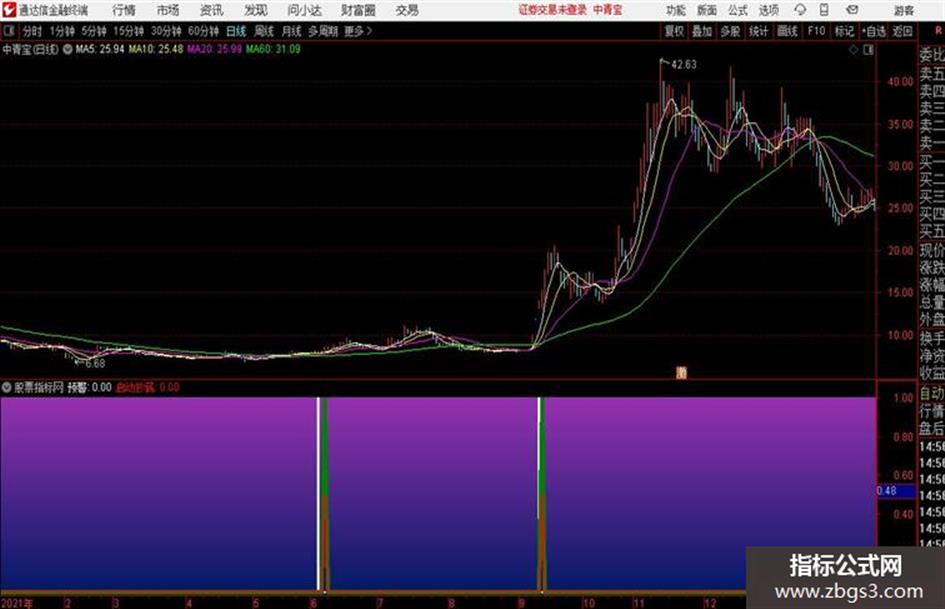Open the 行情 menu

(124, 10)
